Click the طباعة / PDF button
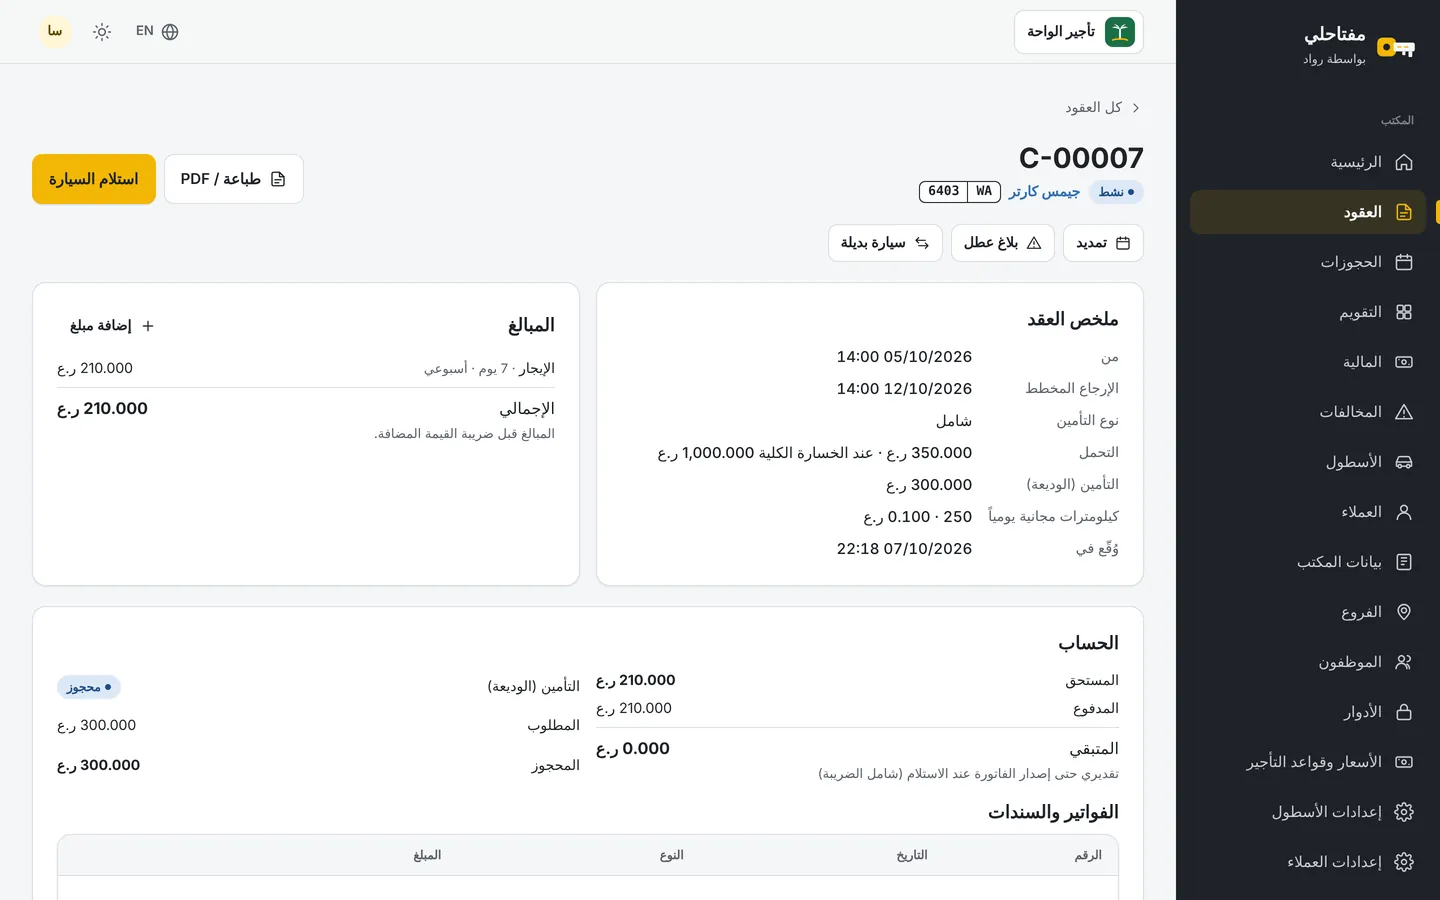1440x900 pixels. 234,179
